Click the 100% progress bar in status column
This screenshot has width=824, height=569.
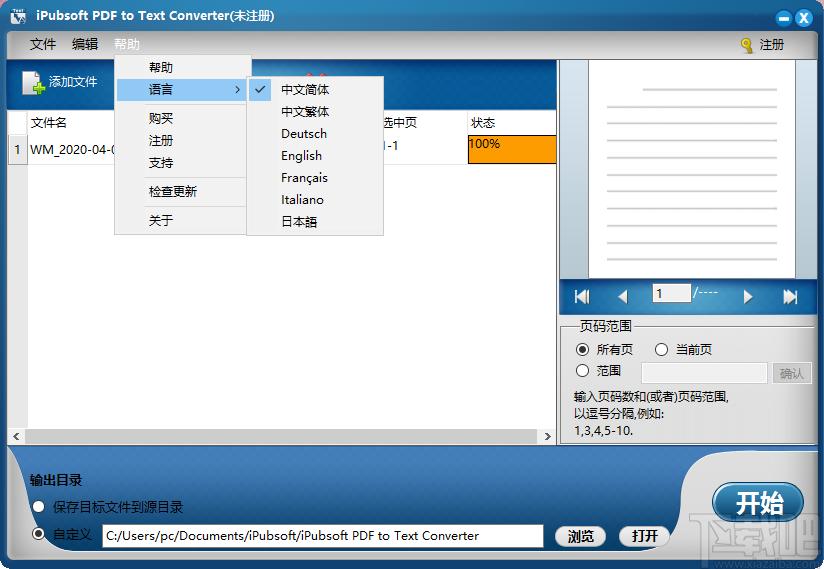(512, 149)
